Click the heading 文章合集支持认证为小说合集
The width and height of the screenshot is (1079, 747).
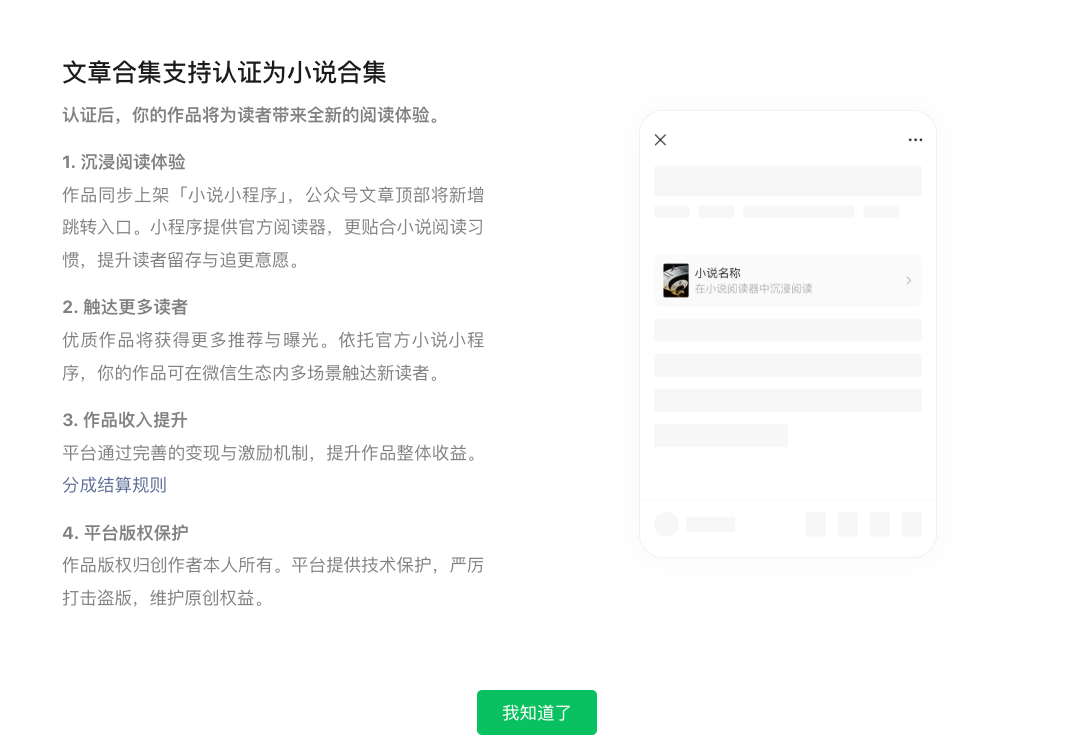point(224,72)
